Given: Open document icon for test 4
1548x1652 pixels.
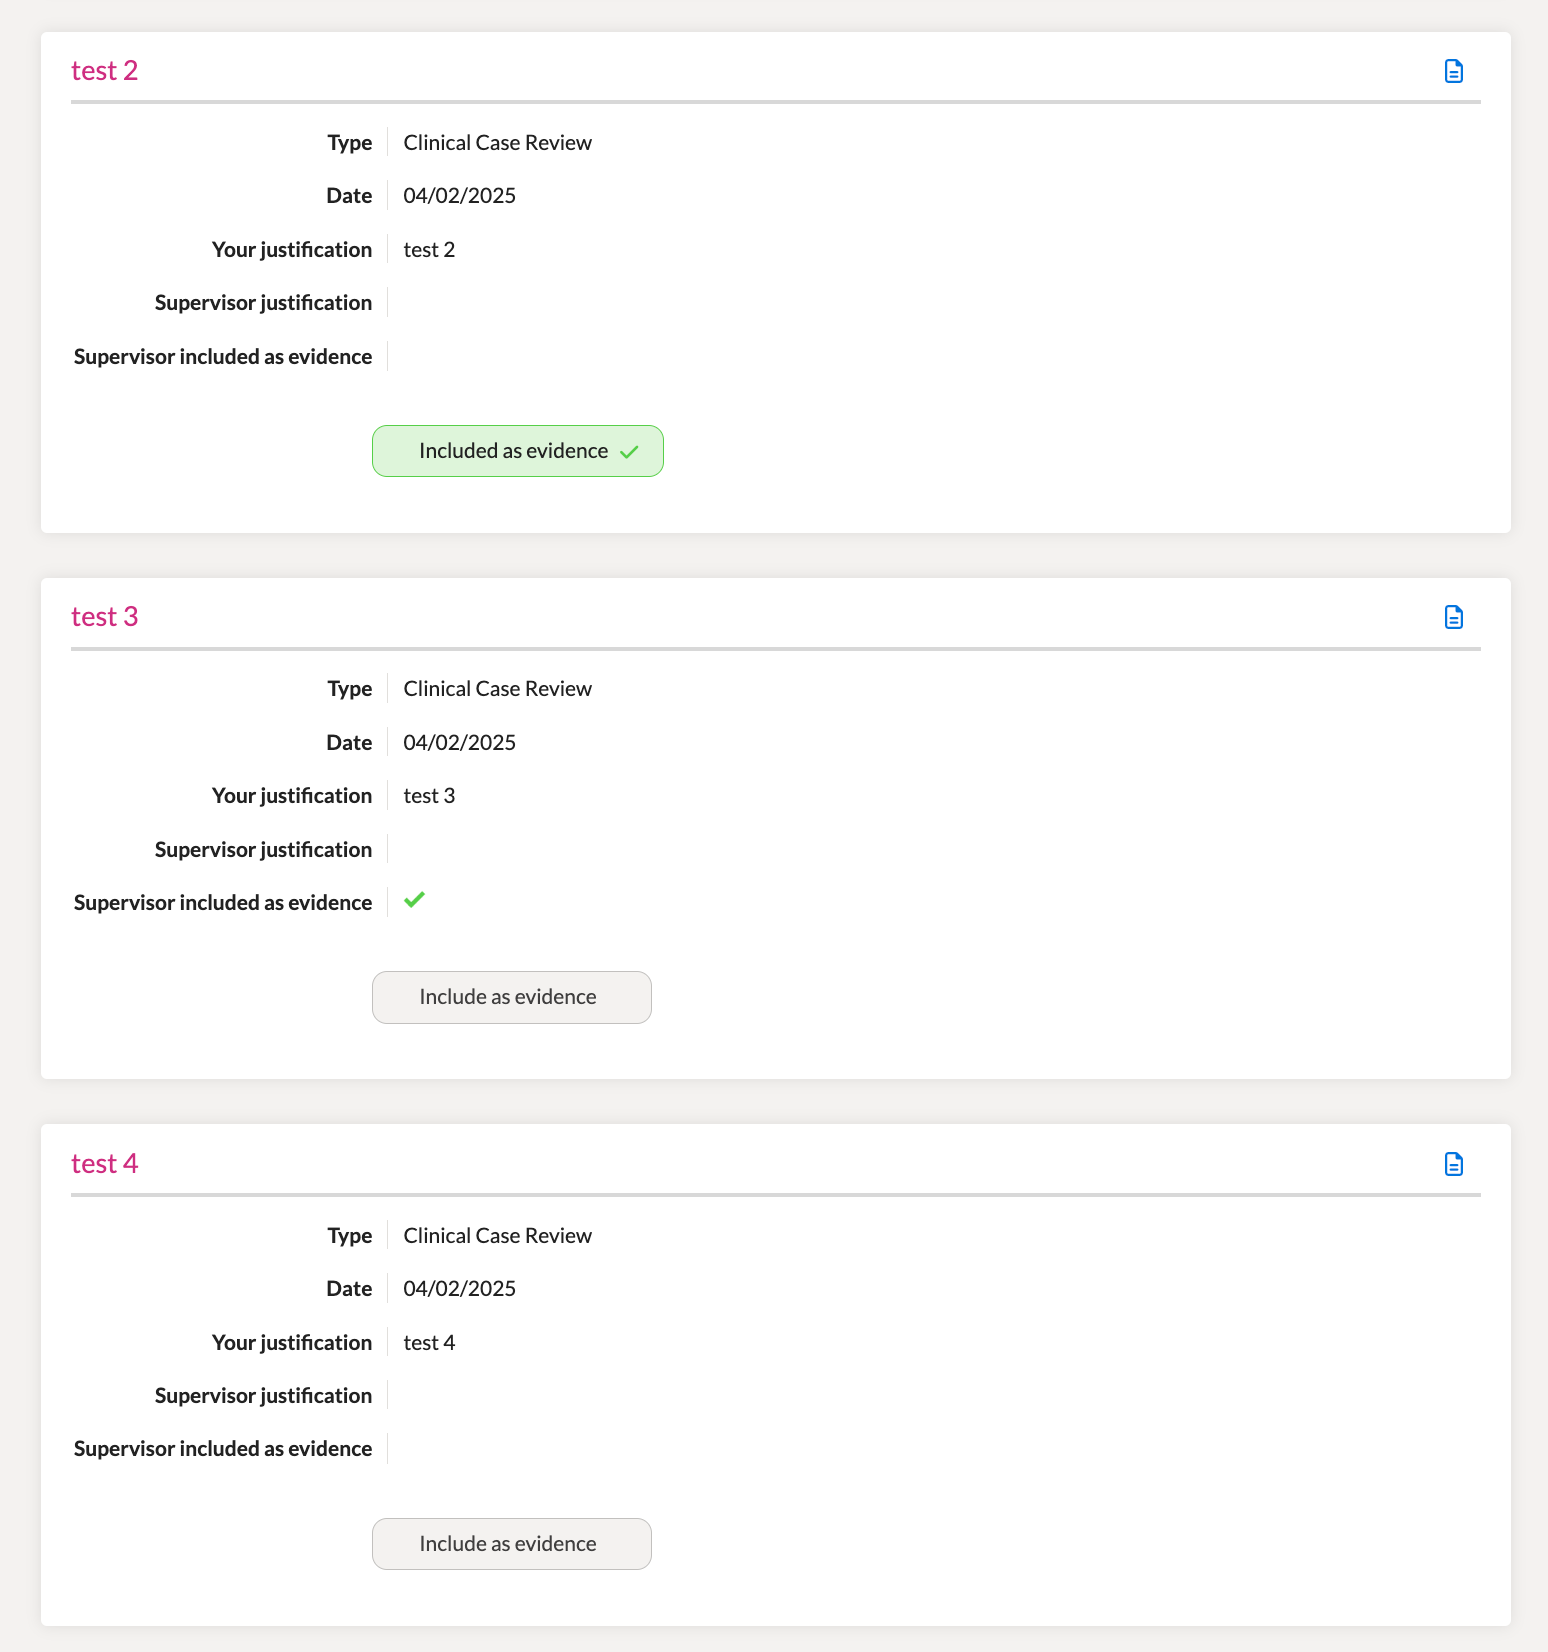Looking at the screenshot, I should coord(1454,1164).
